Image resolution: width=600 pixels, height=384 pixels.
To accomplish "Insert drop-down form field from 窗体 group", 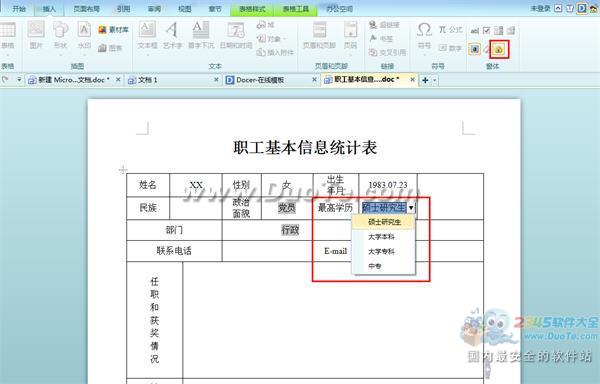I will tap(499, 30).
